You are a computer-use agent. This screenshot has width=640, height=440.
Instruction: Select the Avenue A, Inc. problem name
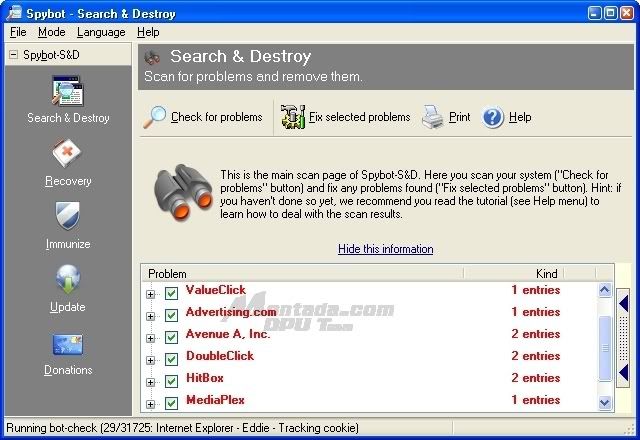tap(228, 334)
